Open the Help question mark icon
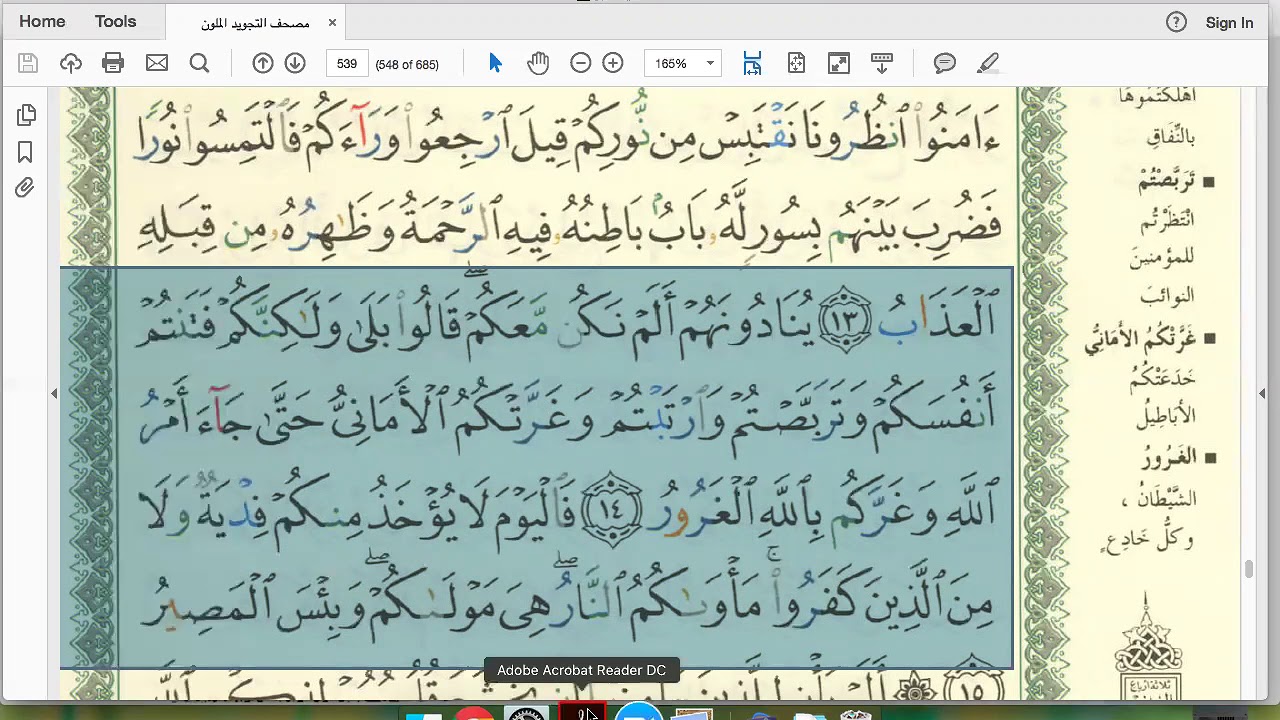 point(1176,22)
